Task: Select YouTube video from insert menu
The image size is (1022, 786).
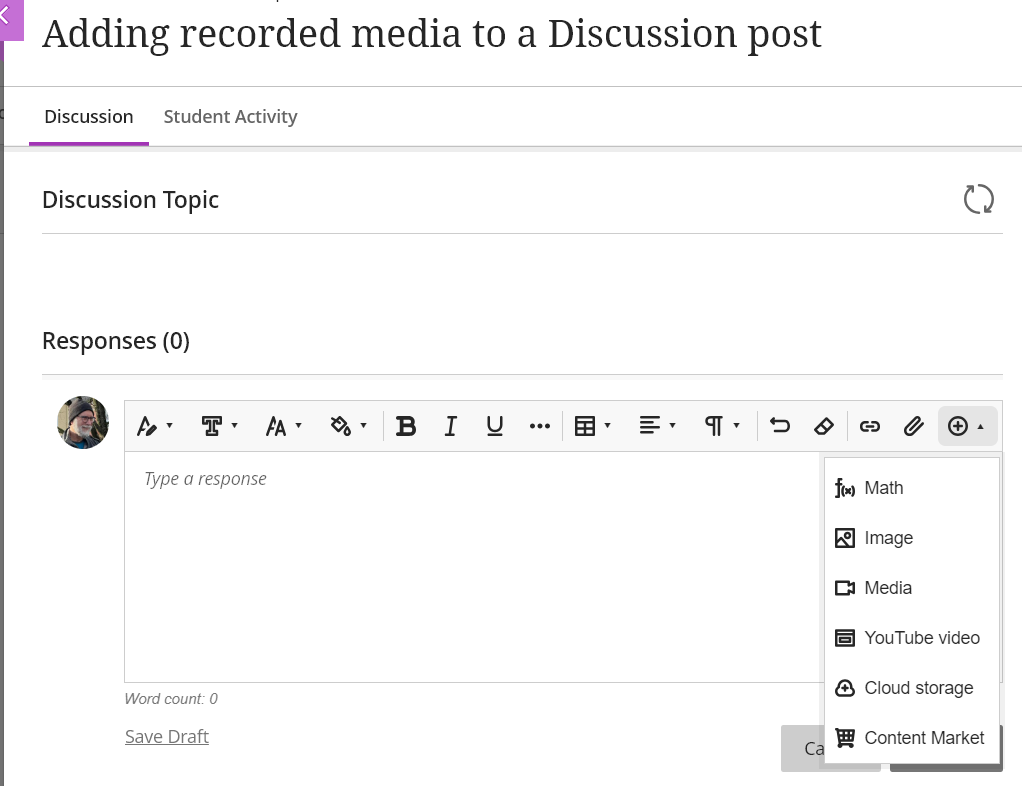Action: coord(921,638)
